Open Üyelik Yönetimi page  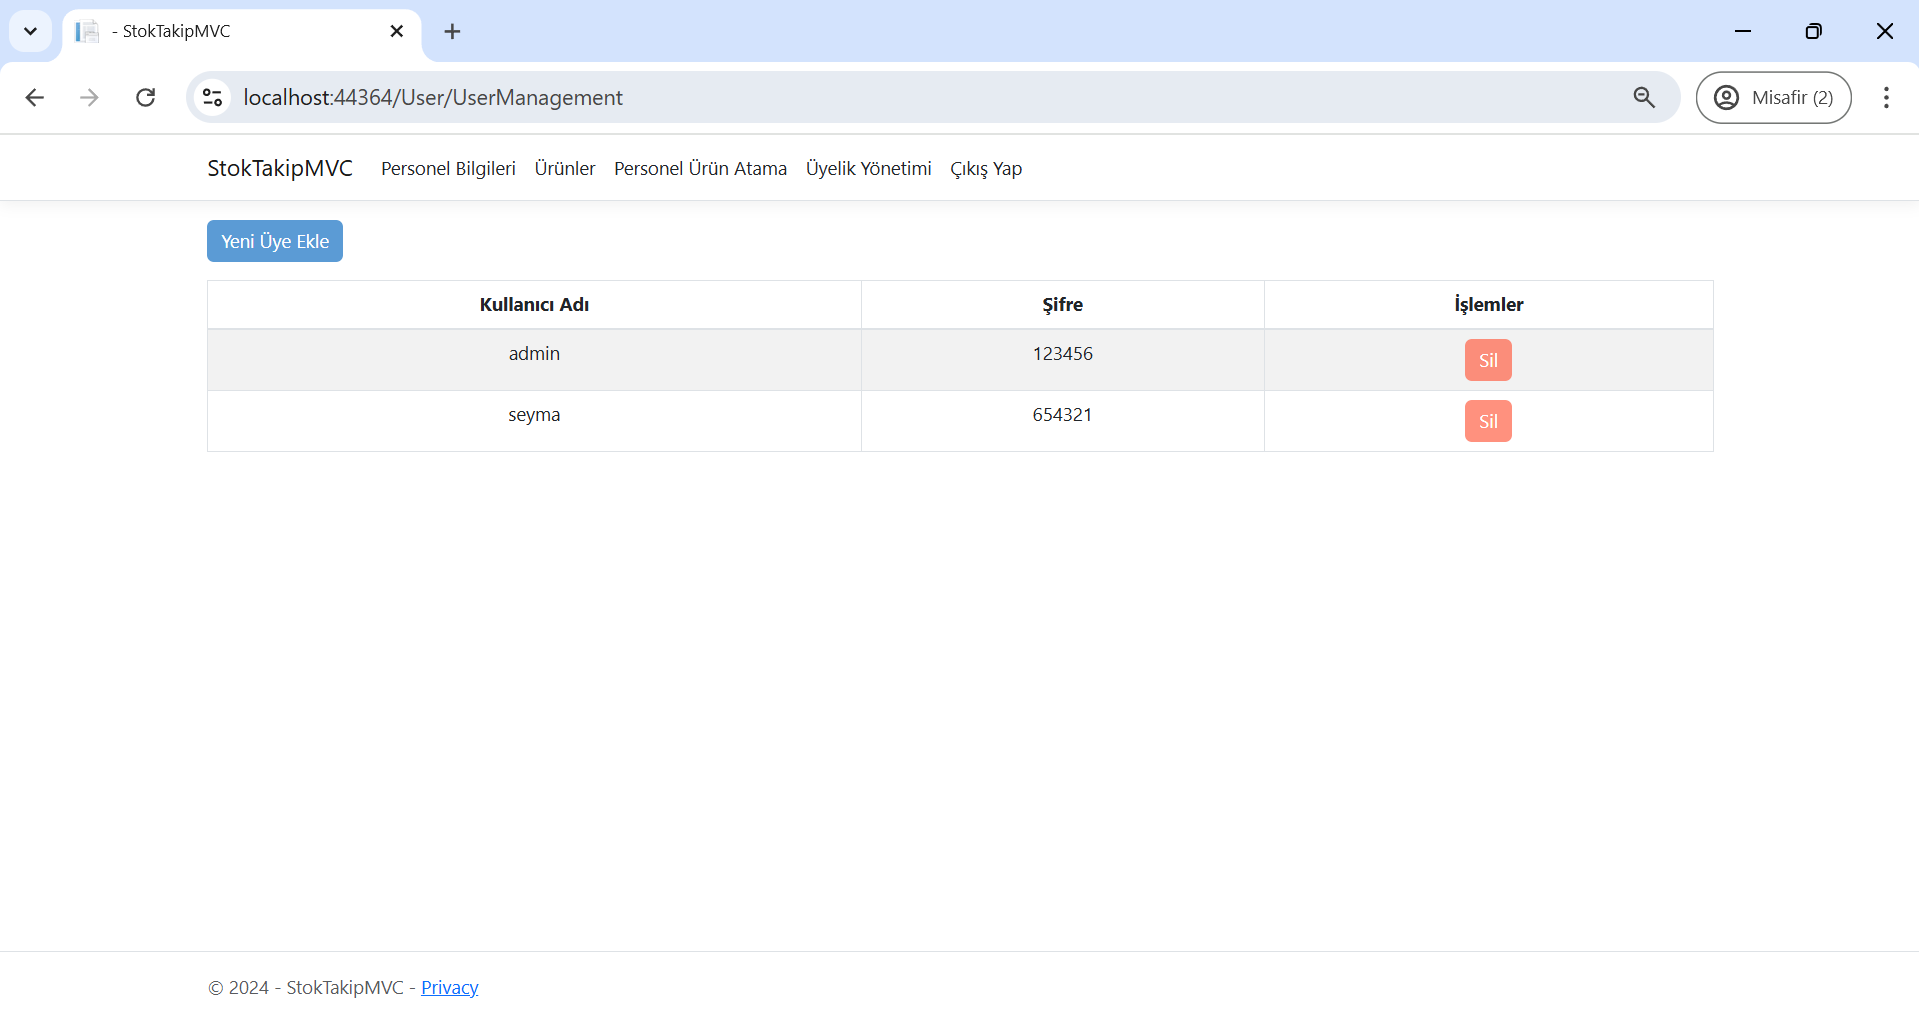coord(868,169)
